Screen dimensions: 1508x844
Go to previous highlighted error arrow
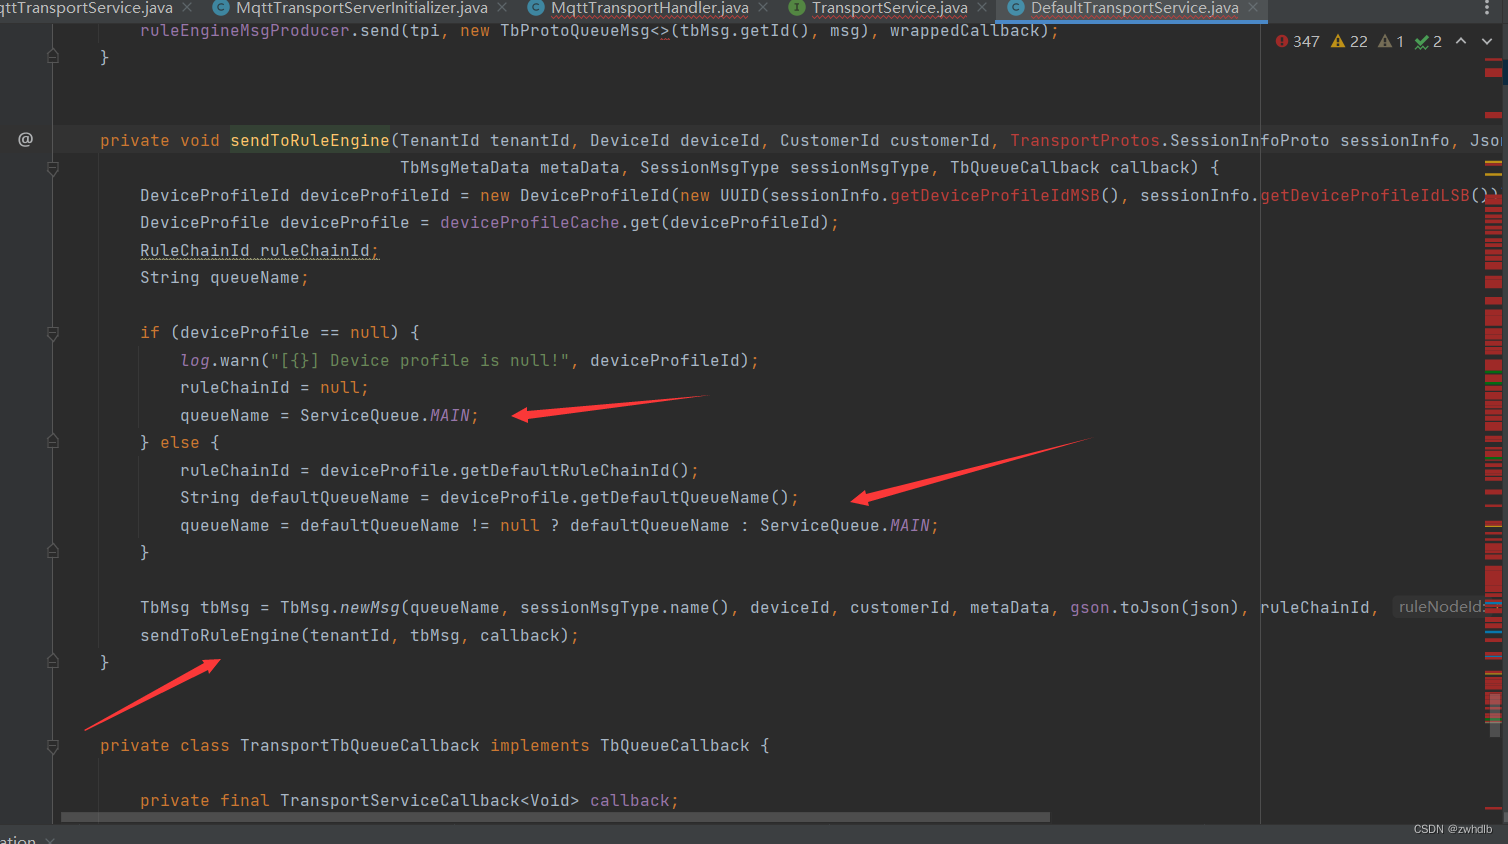(1461, 41)
